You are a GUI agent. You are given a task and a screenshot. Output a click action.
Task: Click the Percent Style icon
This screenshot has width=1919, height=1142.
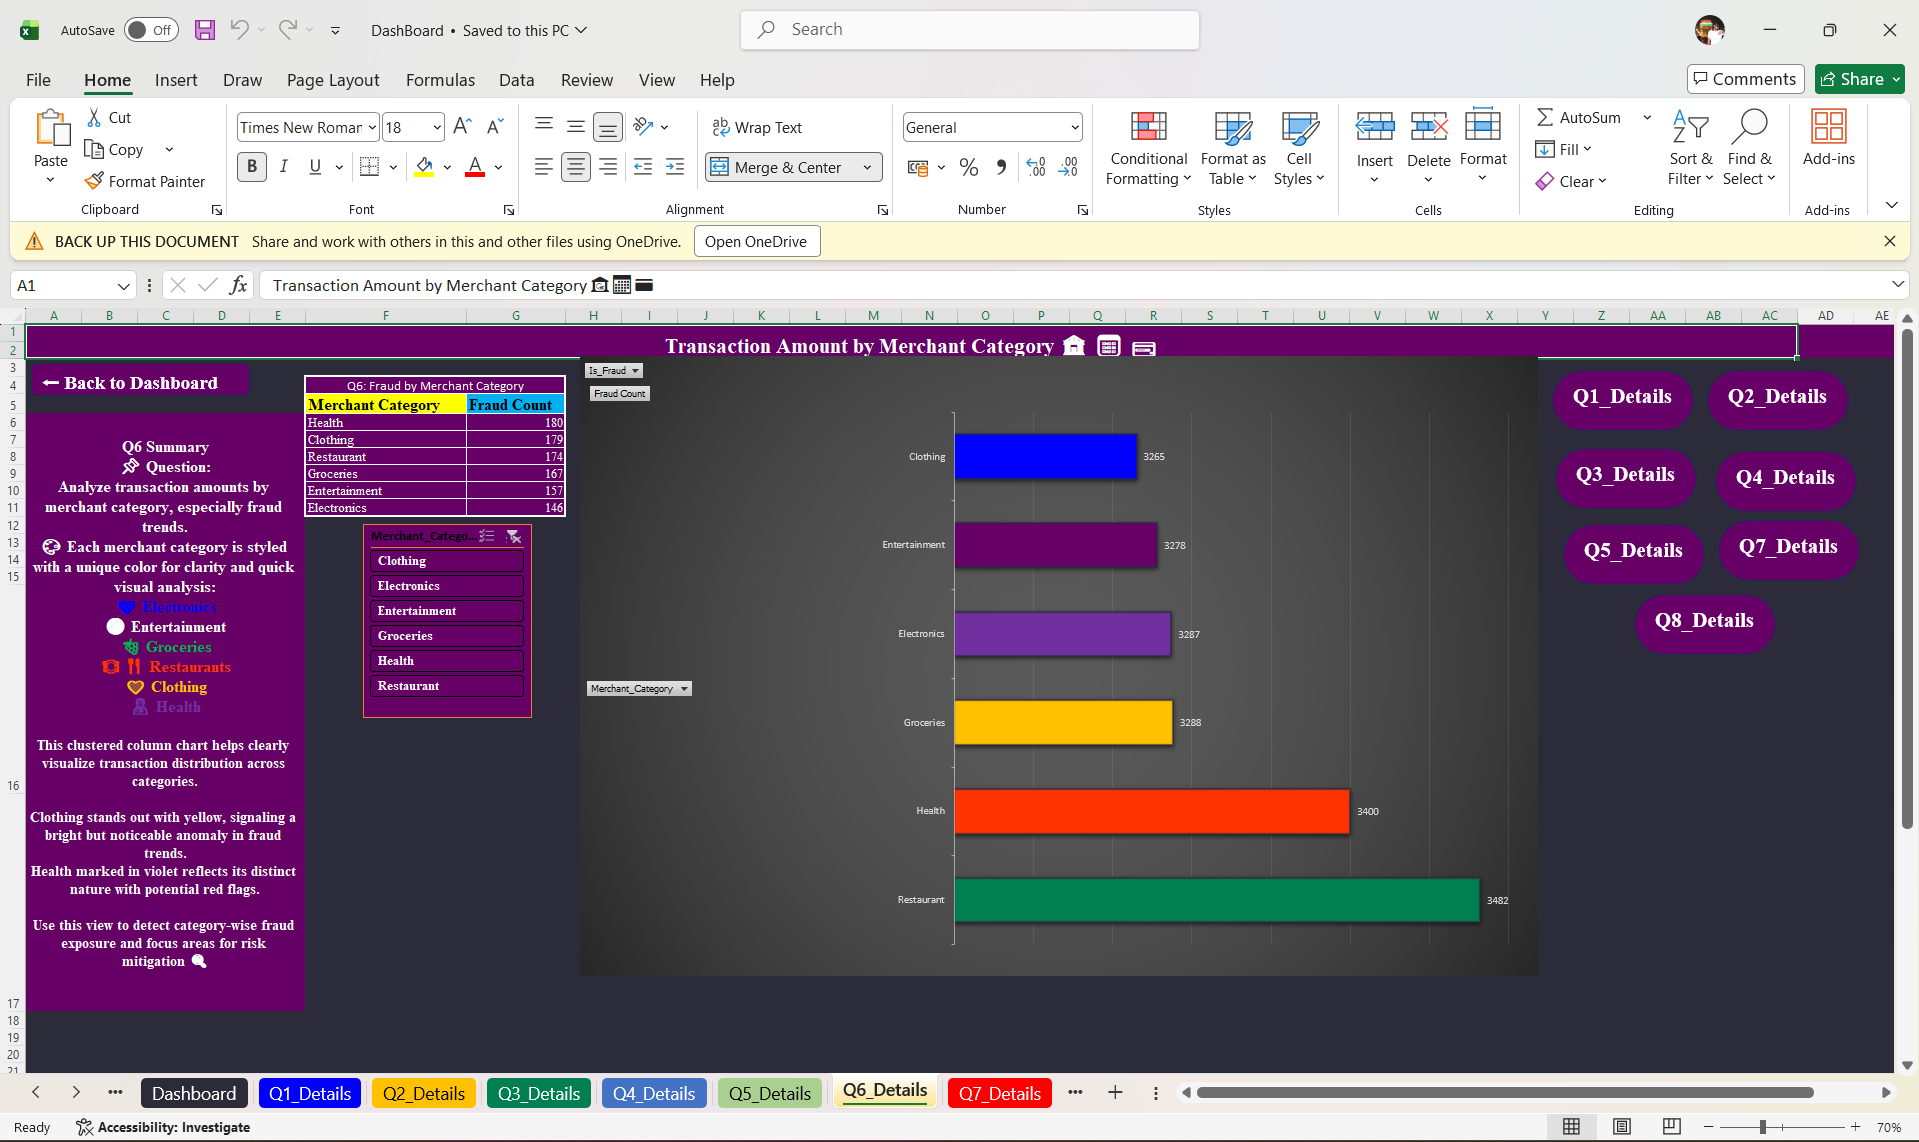click(x=968, y=167)
